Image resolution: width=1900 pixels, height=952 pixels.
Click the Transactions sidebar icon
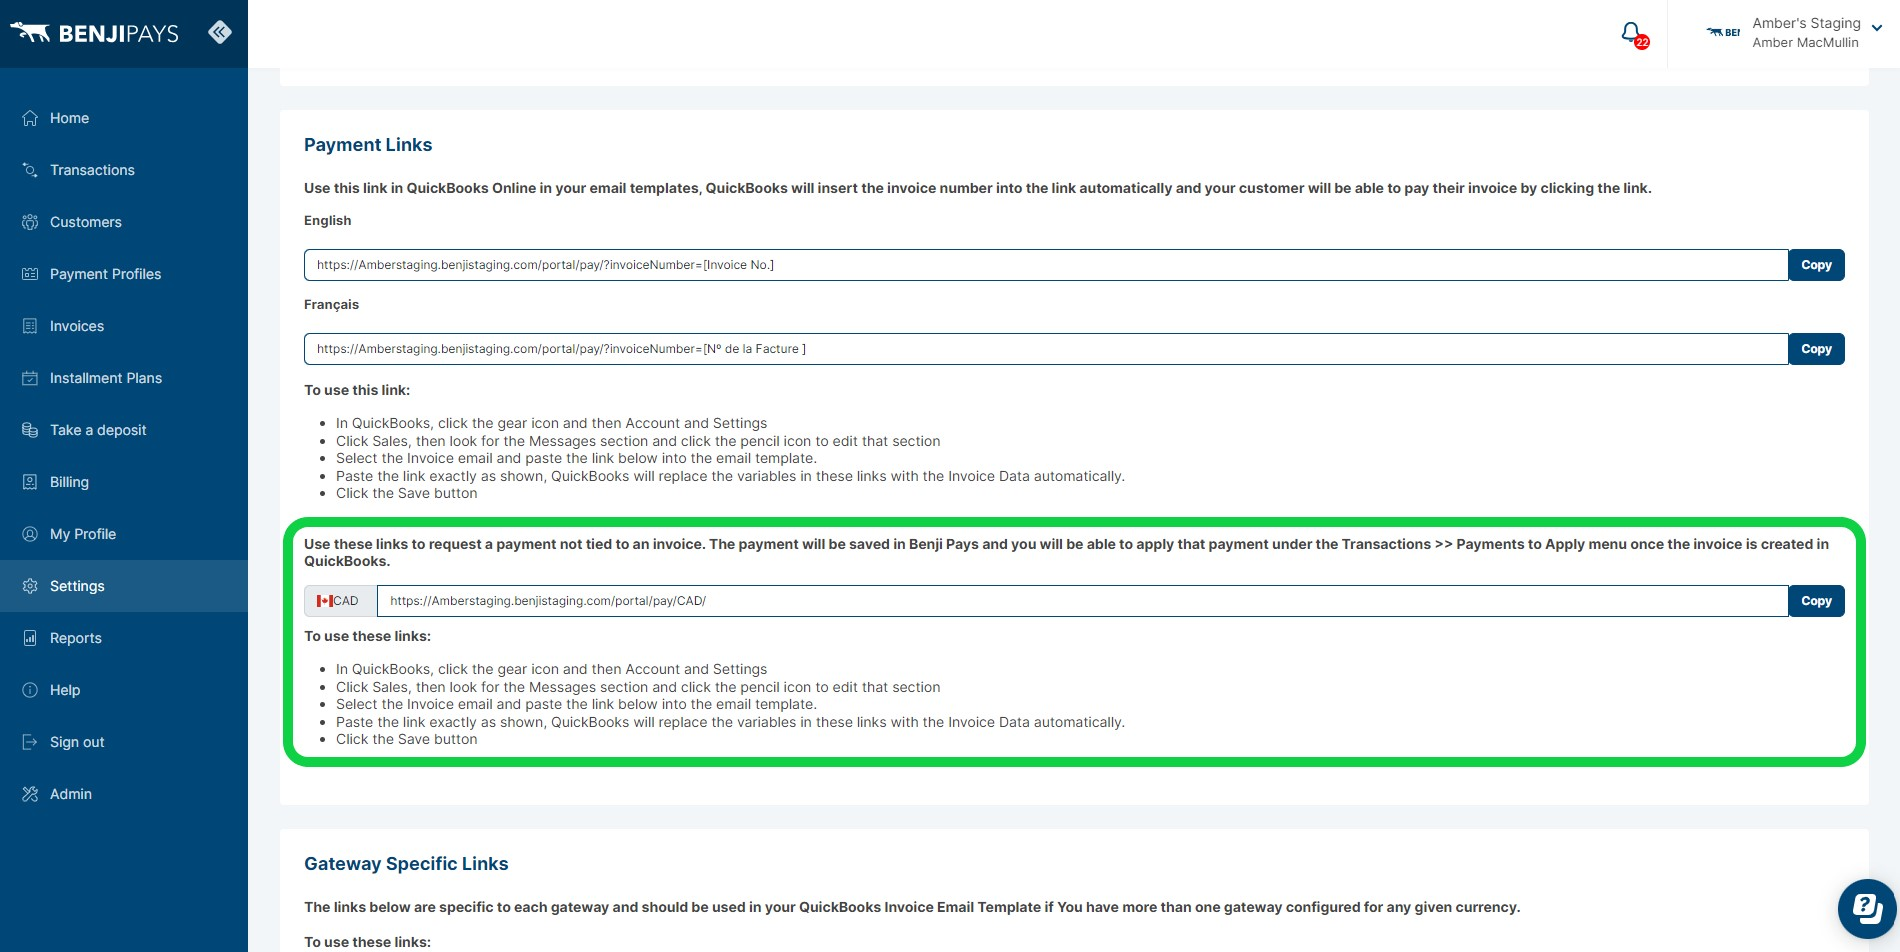30,170
